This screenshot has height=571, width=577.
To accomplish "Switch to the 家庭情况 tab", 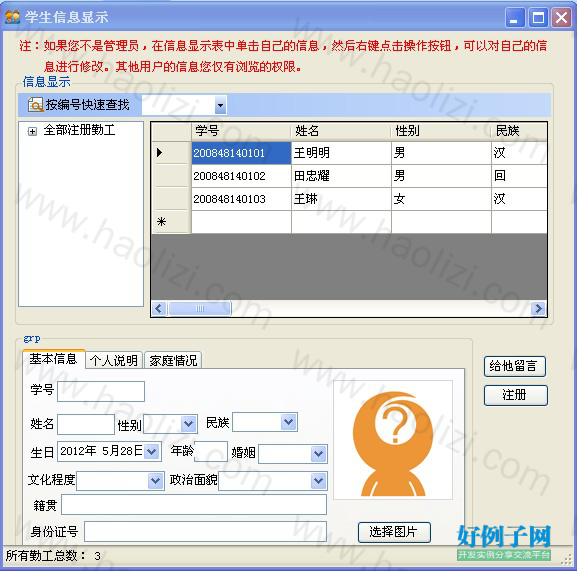I will pyautogui.click(x=173, y=360).
